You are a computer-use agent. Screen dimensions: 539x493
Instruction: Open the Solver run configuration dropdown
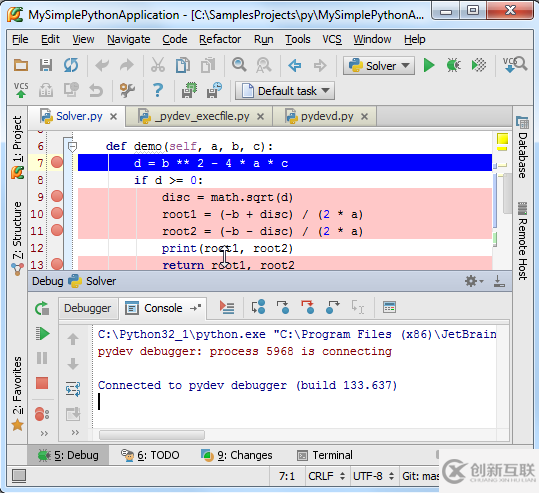(379, 65)
